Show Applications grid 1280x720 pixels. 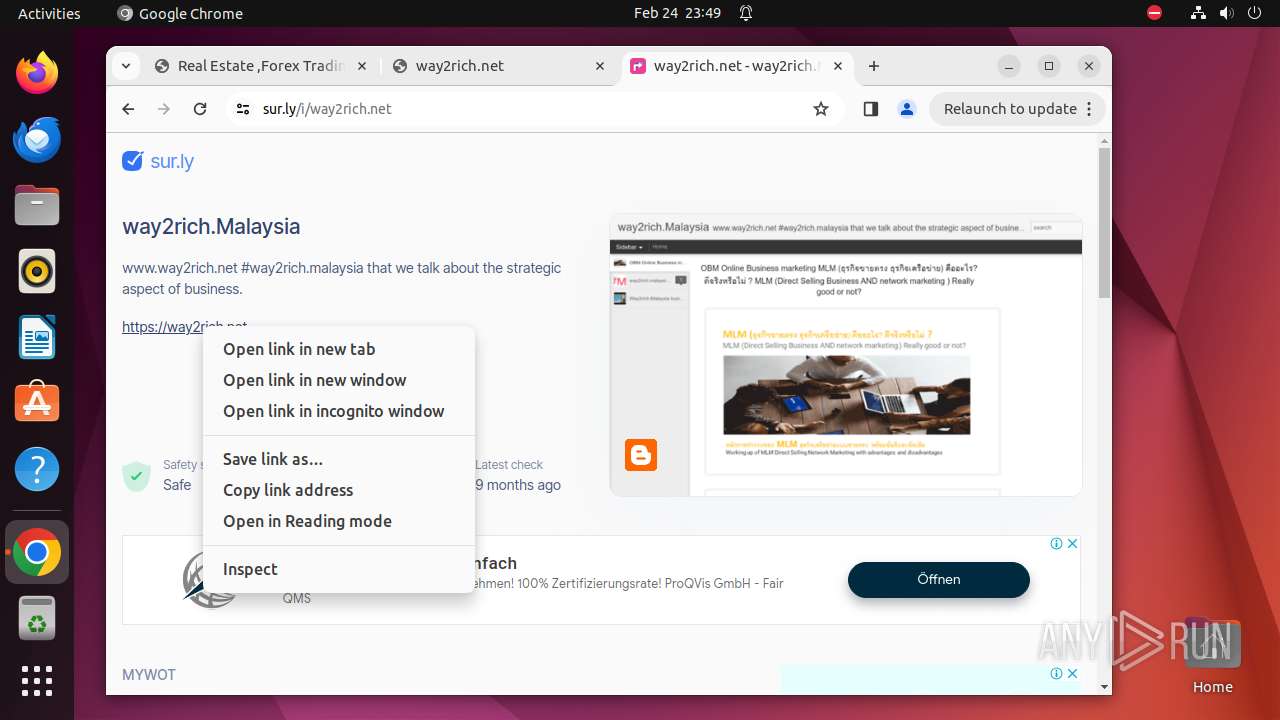37,681
